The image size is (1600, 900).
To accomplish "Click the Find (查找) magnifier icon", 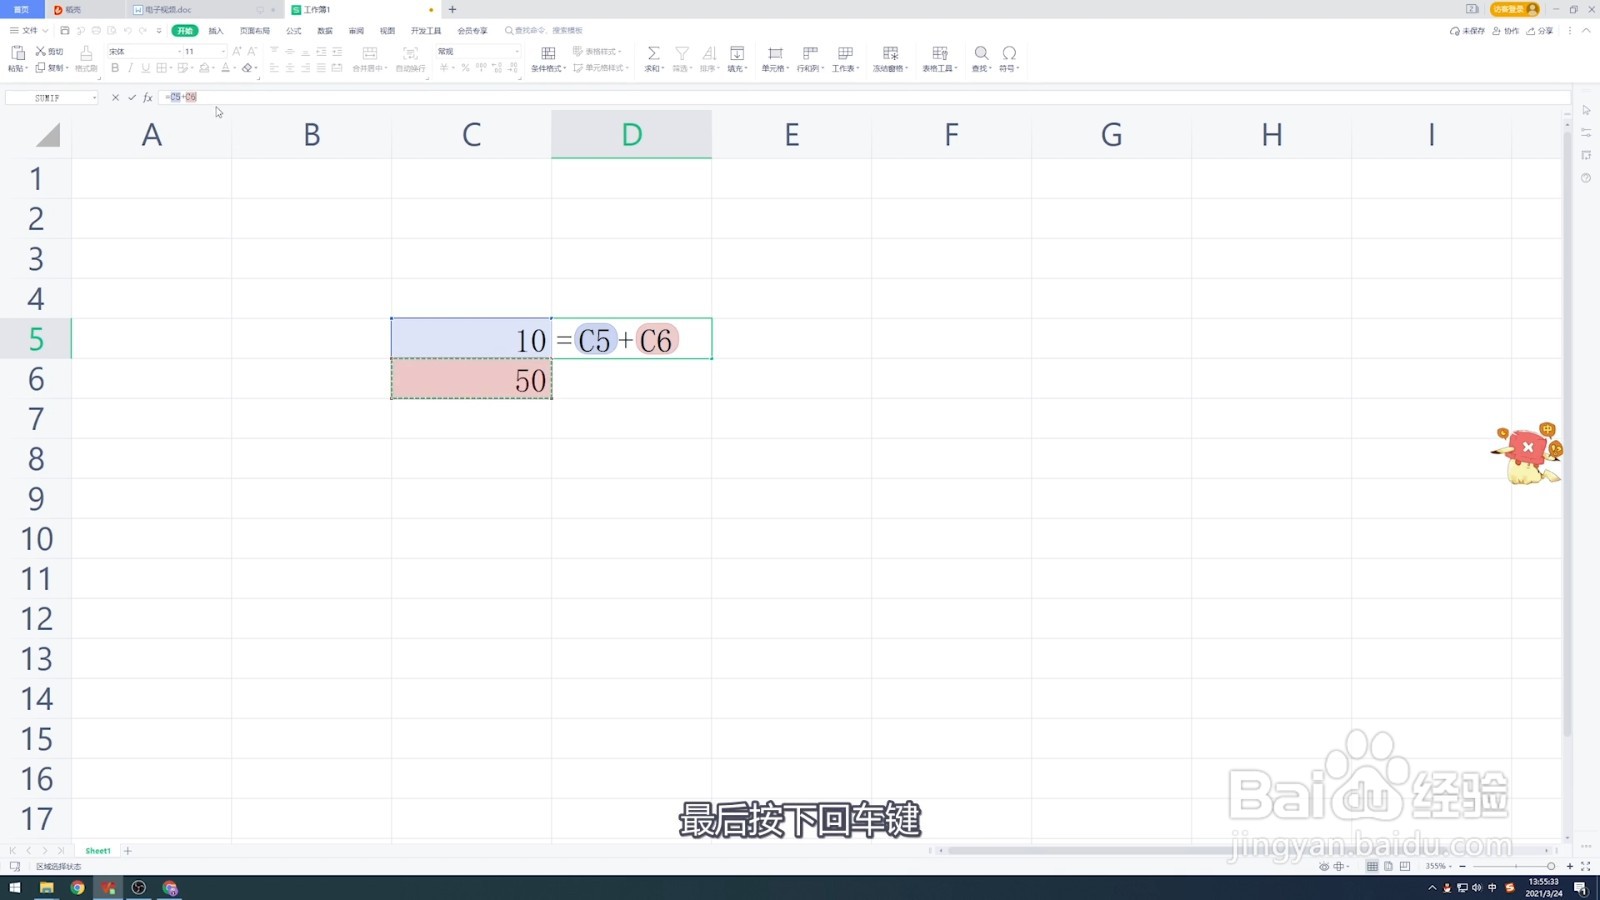I will pyautogui.click(x=981, y=53).
